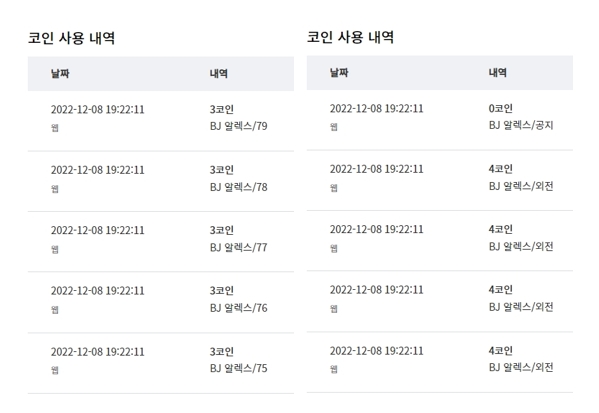The height and width of the screenshot is (413, 599).
Task: Open the BJ 알렉스/78 entry
Action: coord(238,187)
